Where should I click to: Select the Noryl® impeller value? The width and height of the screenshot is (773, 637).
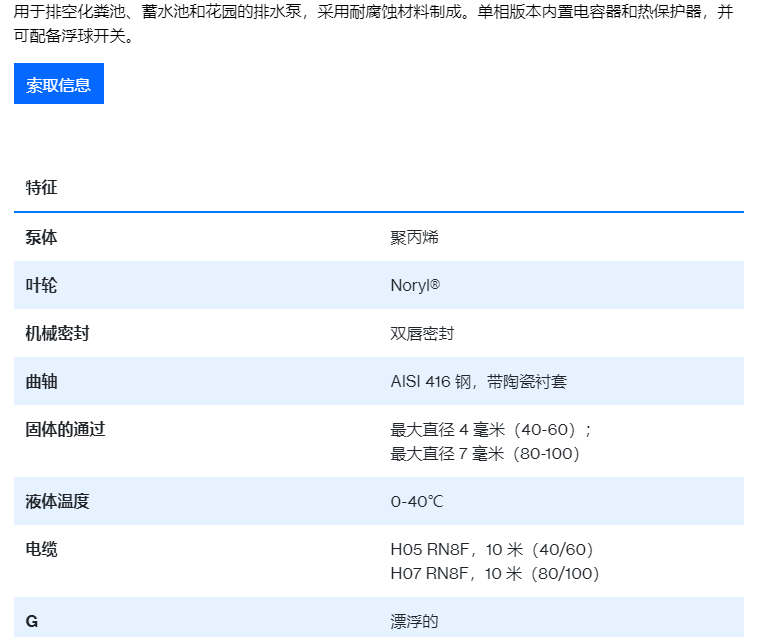coord(415,285)
